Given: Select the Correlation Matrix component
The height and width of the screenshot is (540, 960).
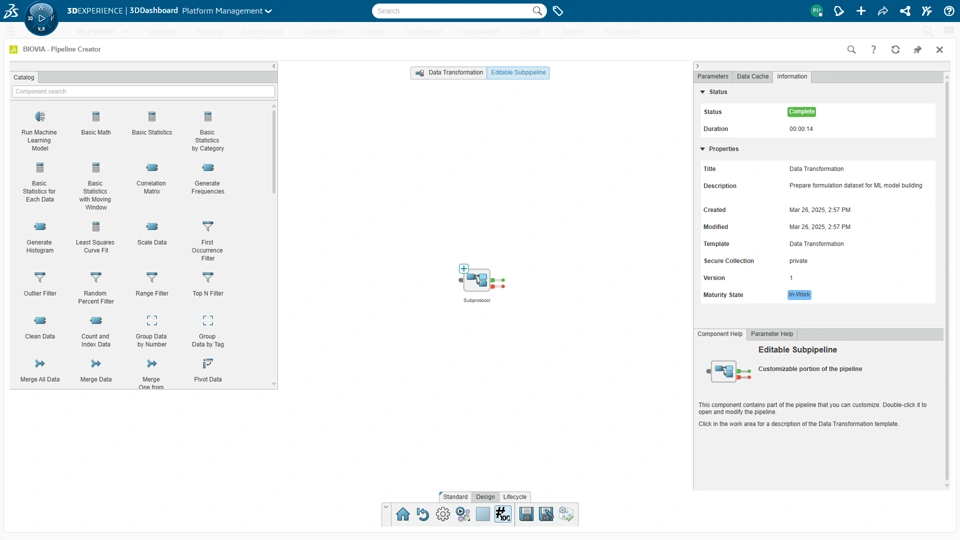Looking at the screenshot, I should (152, 178).
